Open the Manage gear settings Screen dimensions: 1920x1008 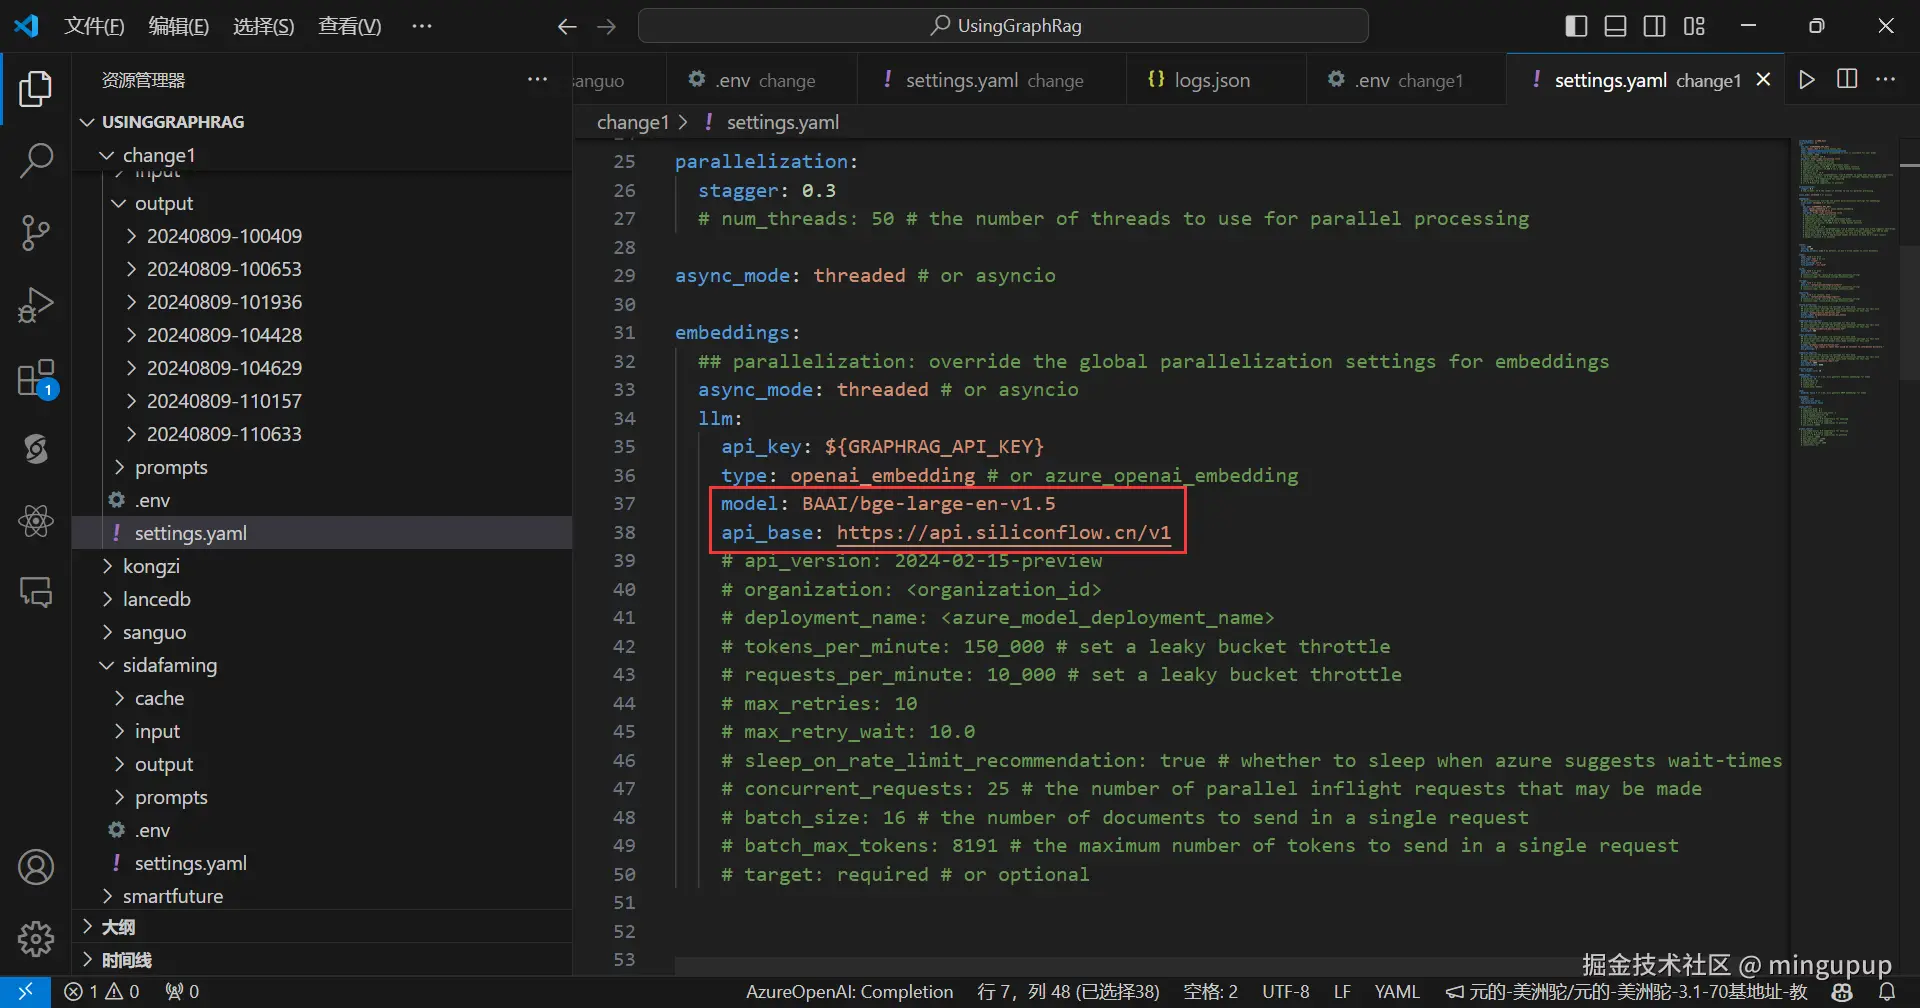(x=36, y=938)
